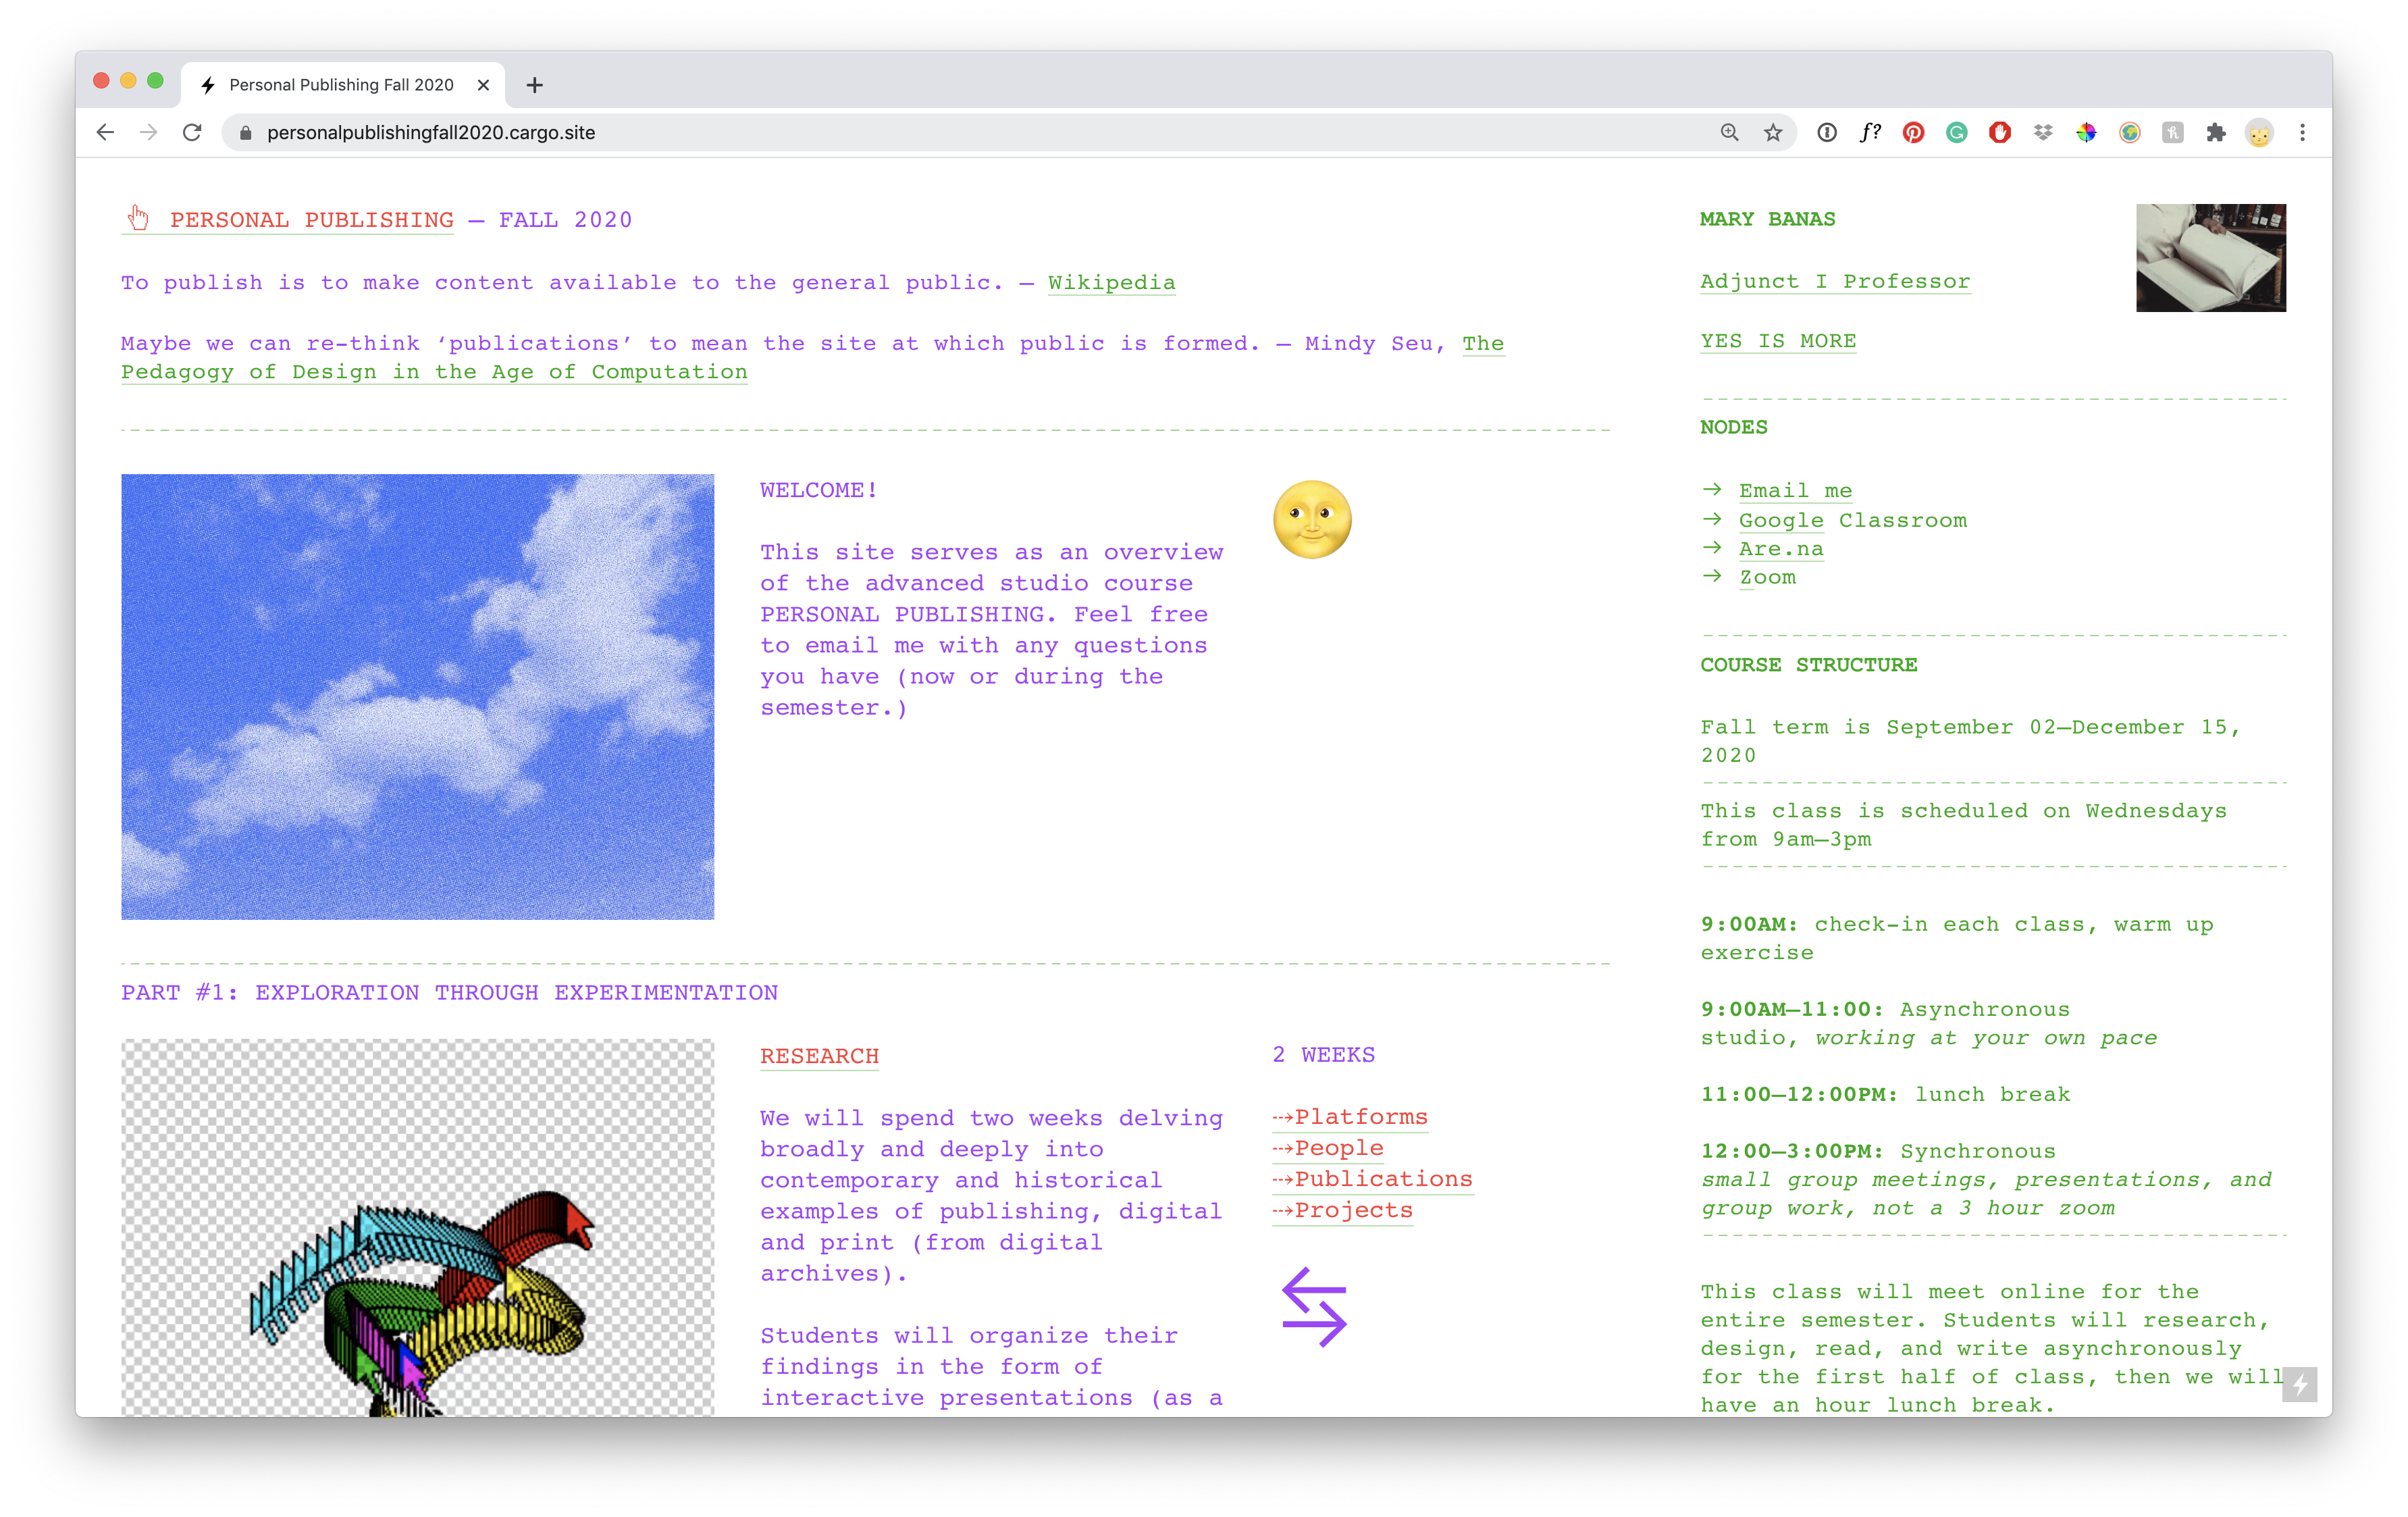Click the cat profile avatar
This screenshot has width=2408, height=1517.
click(2259, 133)
